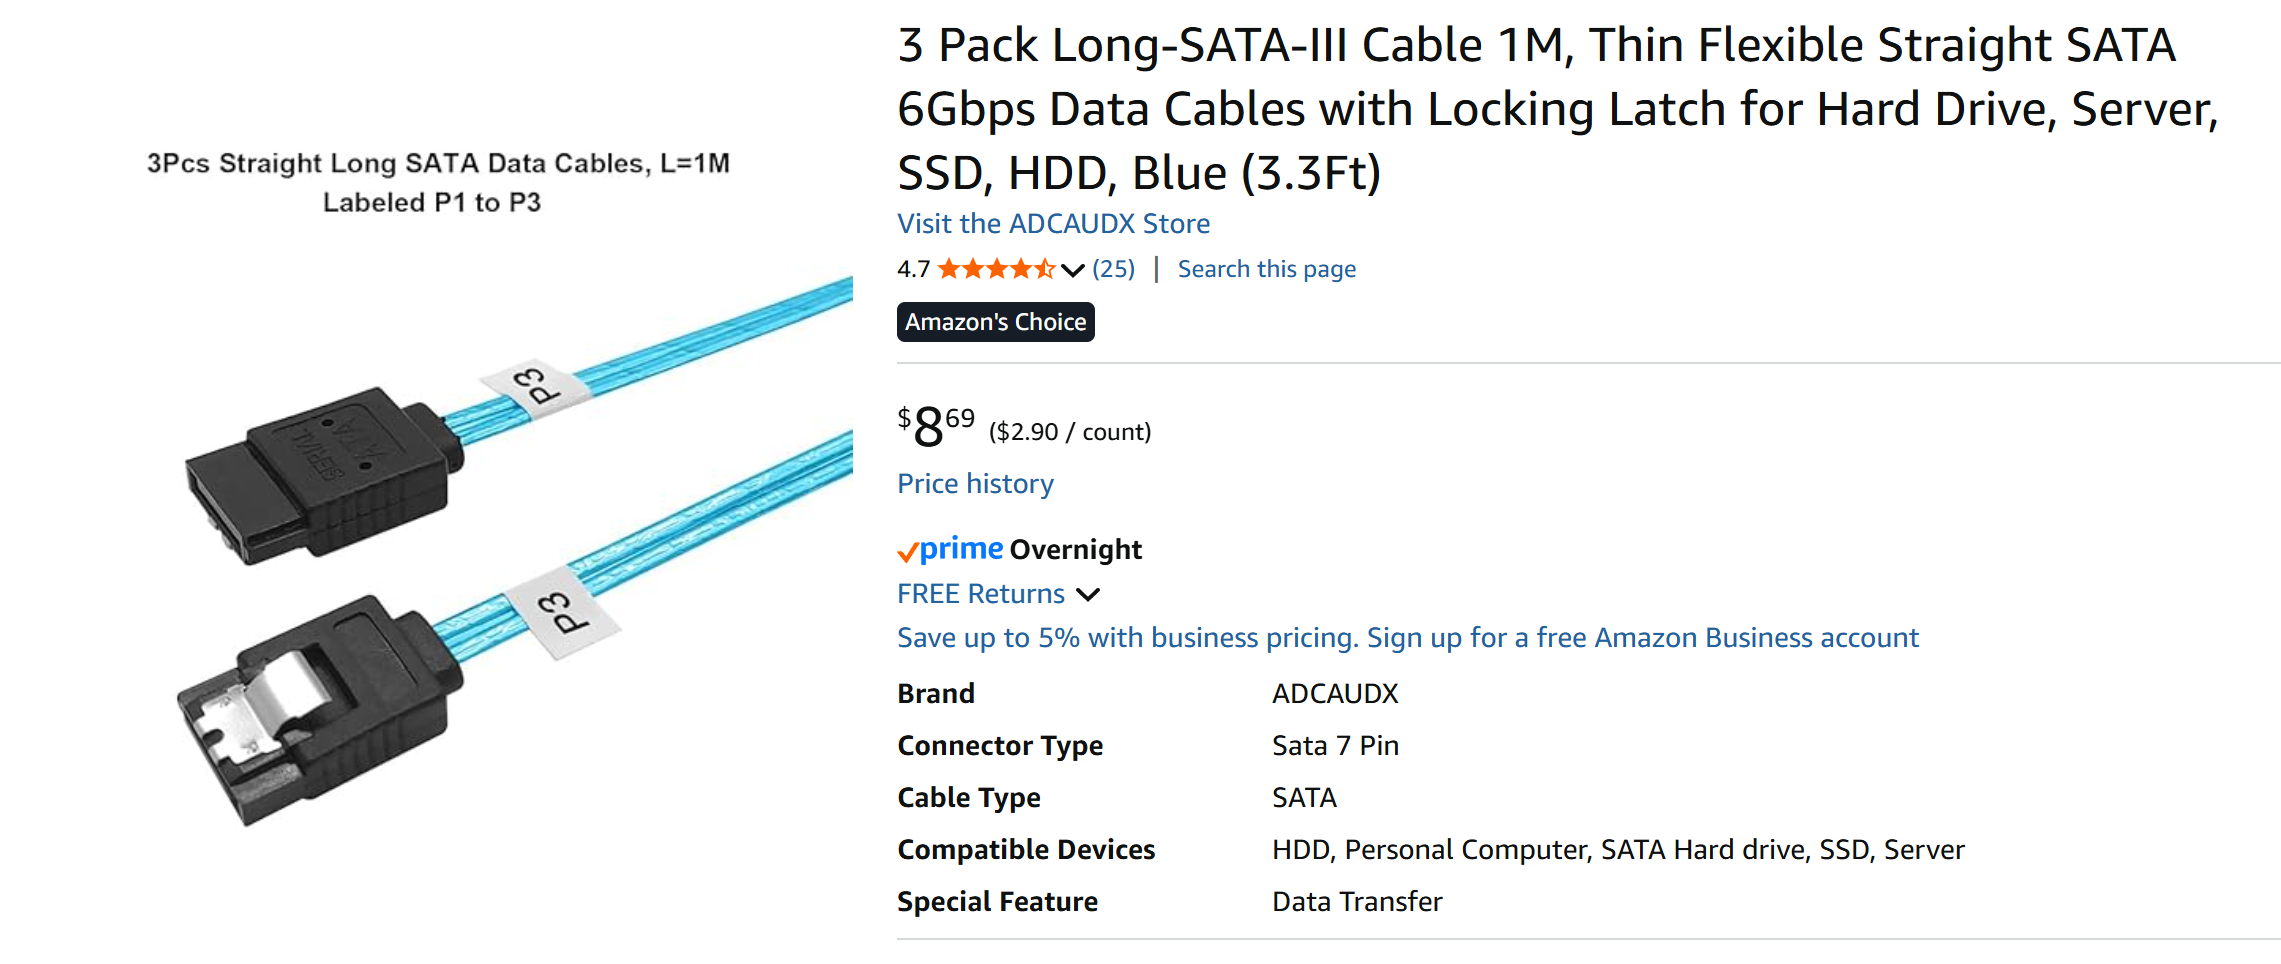The width and height of the screenshot is (2281, 964).
Task: Open the Amazon Business account sign-up link
Action: [x=1407, y=638]
